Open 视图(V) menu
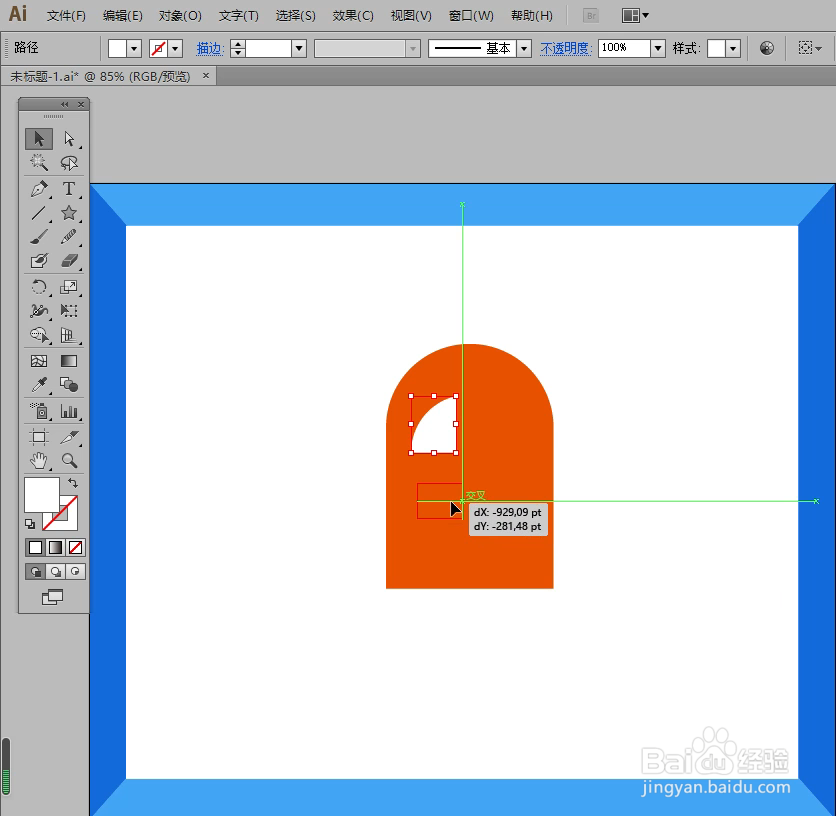Viewport: 836px width, 816px height. pyautogui.click(x=411, y=15)
